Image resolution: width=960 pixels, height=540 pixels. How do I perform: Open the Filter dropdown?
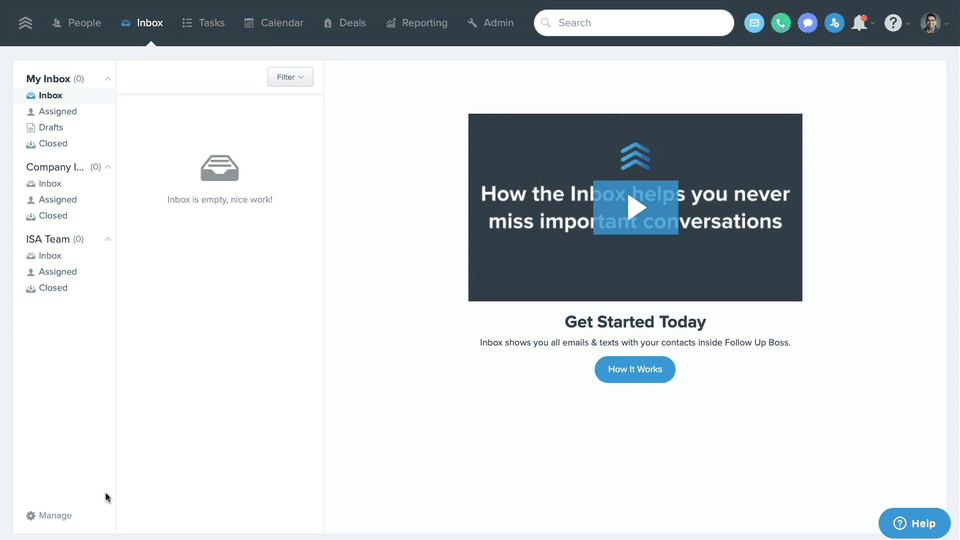[290, 77]
